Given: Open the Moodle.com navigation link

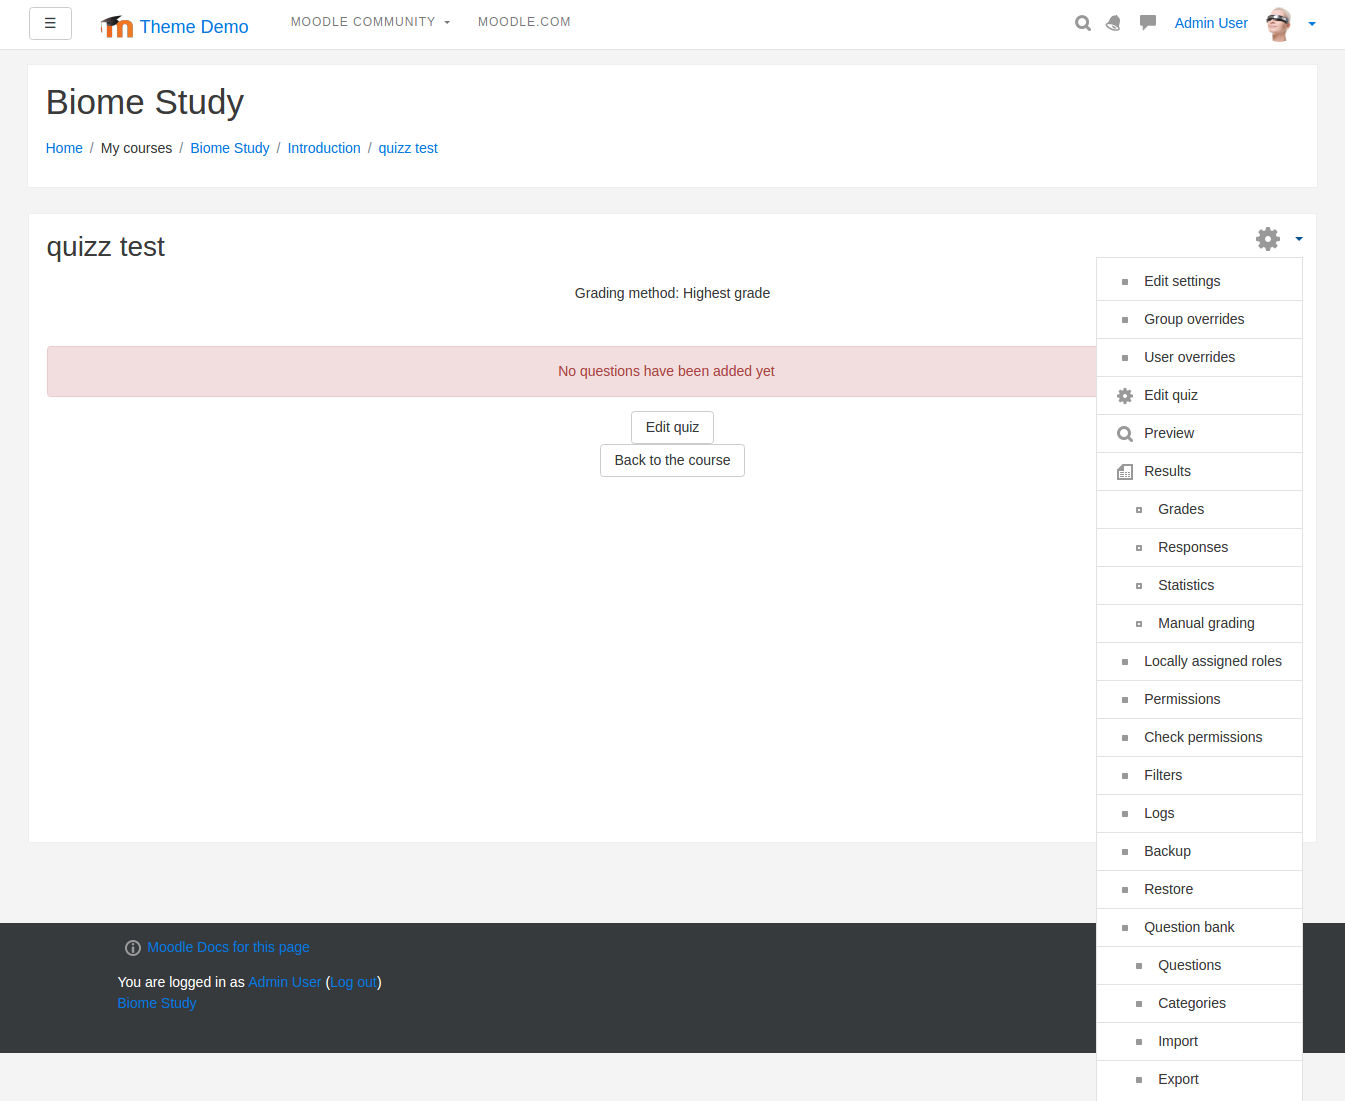Looking at the screenshot, I should 524,22.
